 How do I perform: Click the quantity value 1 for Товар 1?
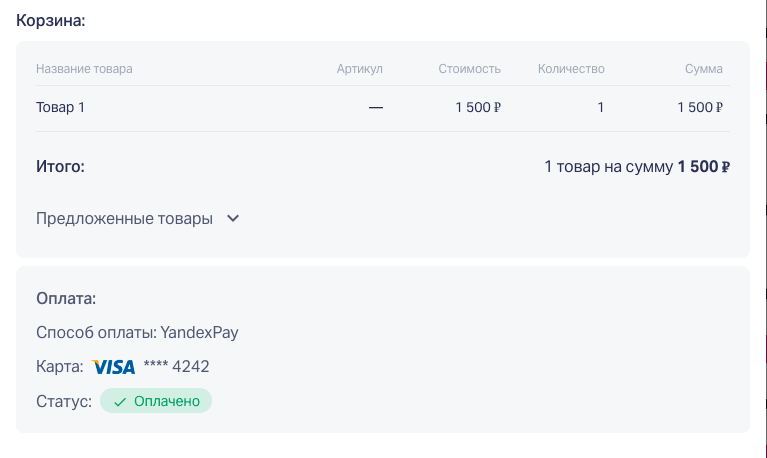[601, 107]
